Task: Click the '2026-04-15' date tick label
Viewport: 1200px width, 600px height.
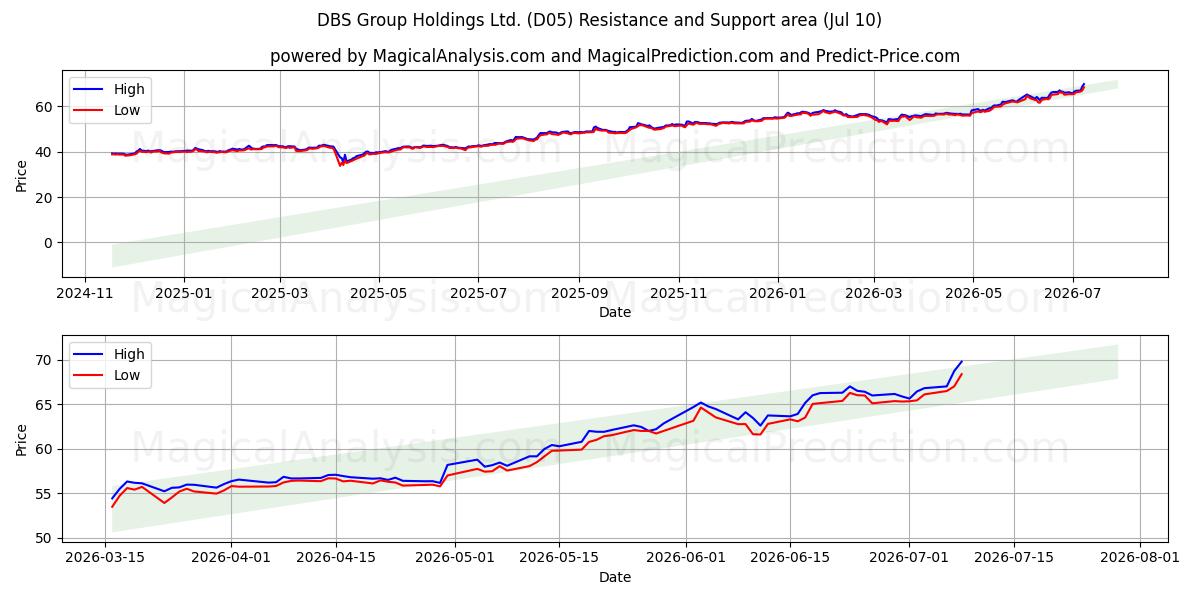Action: (x=335, y=559)
